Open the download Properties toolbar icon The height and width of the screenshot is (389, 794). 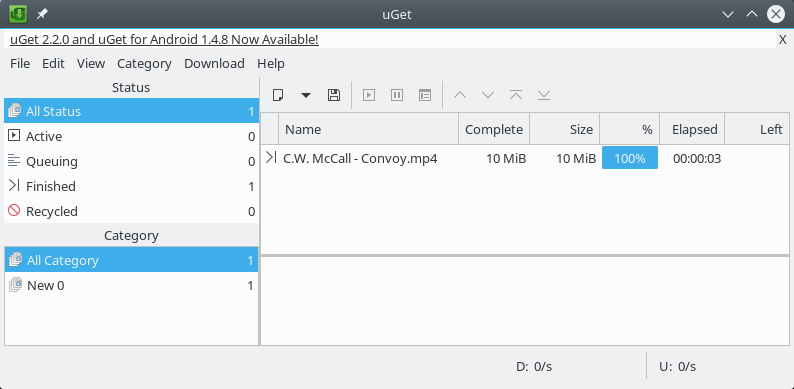(425, 95)
